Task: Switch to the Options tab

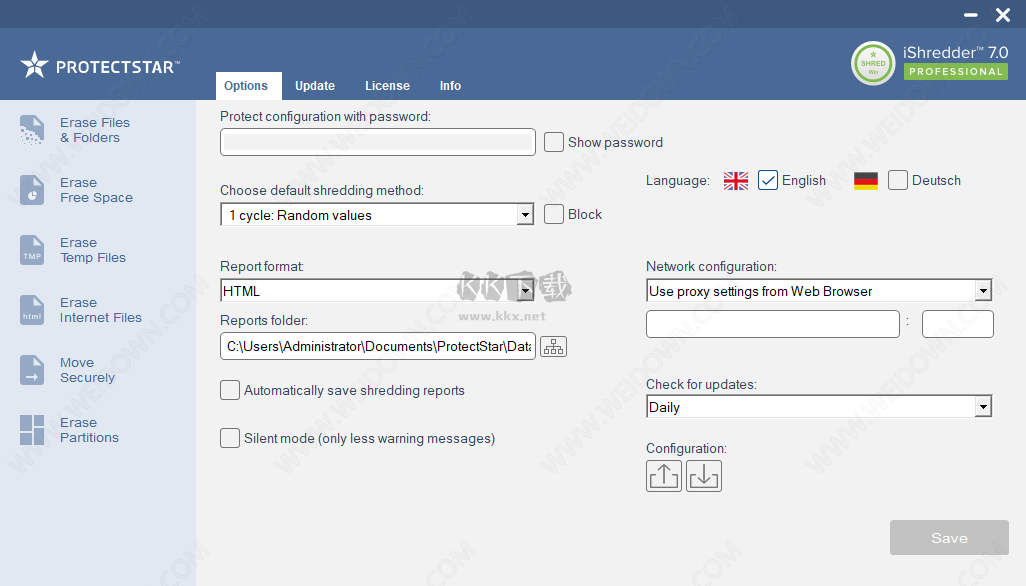Action: (249, 86)
